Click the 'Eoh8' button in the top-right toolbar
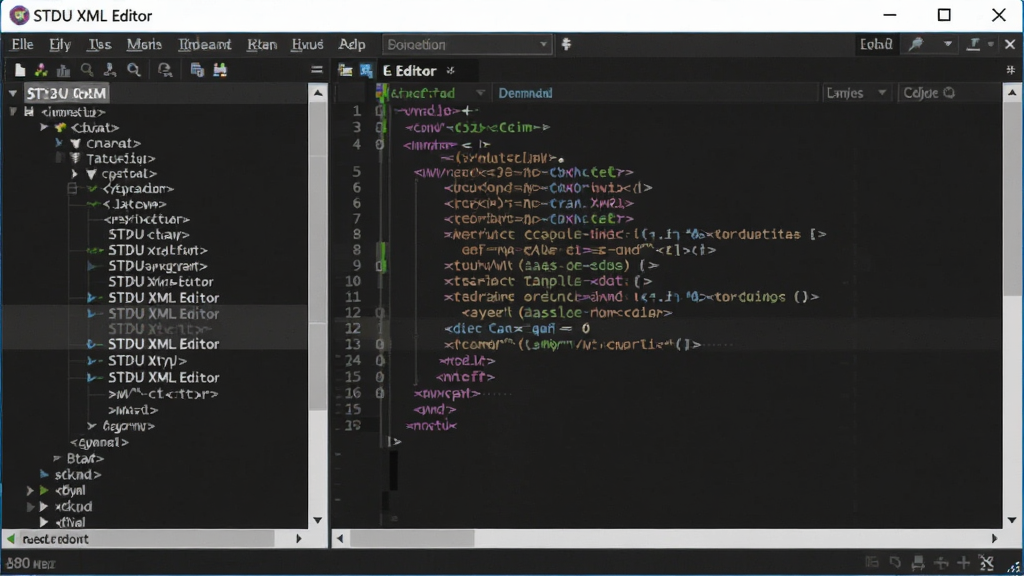The height and width of the screenshot is (576, 1024). tap(876, 44)
